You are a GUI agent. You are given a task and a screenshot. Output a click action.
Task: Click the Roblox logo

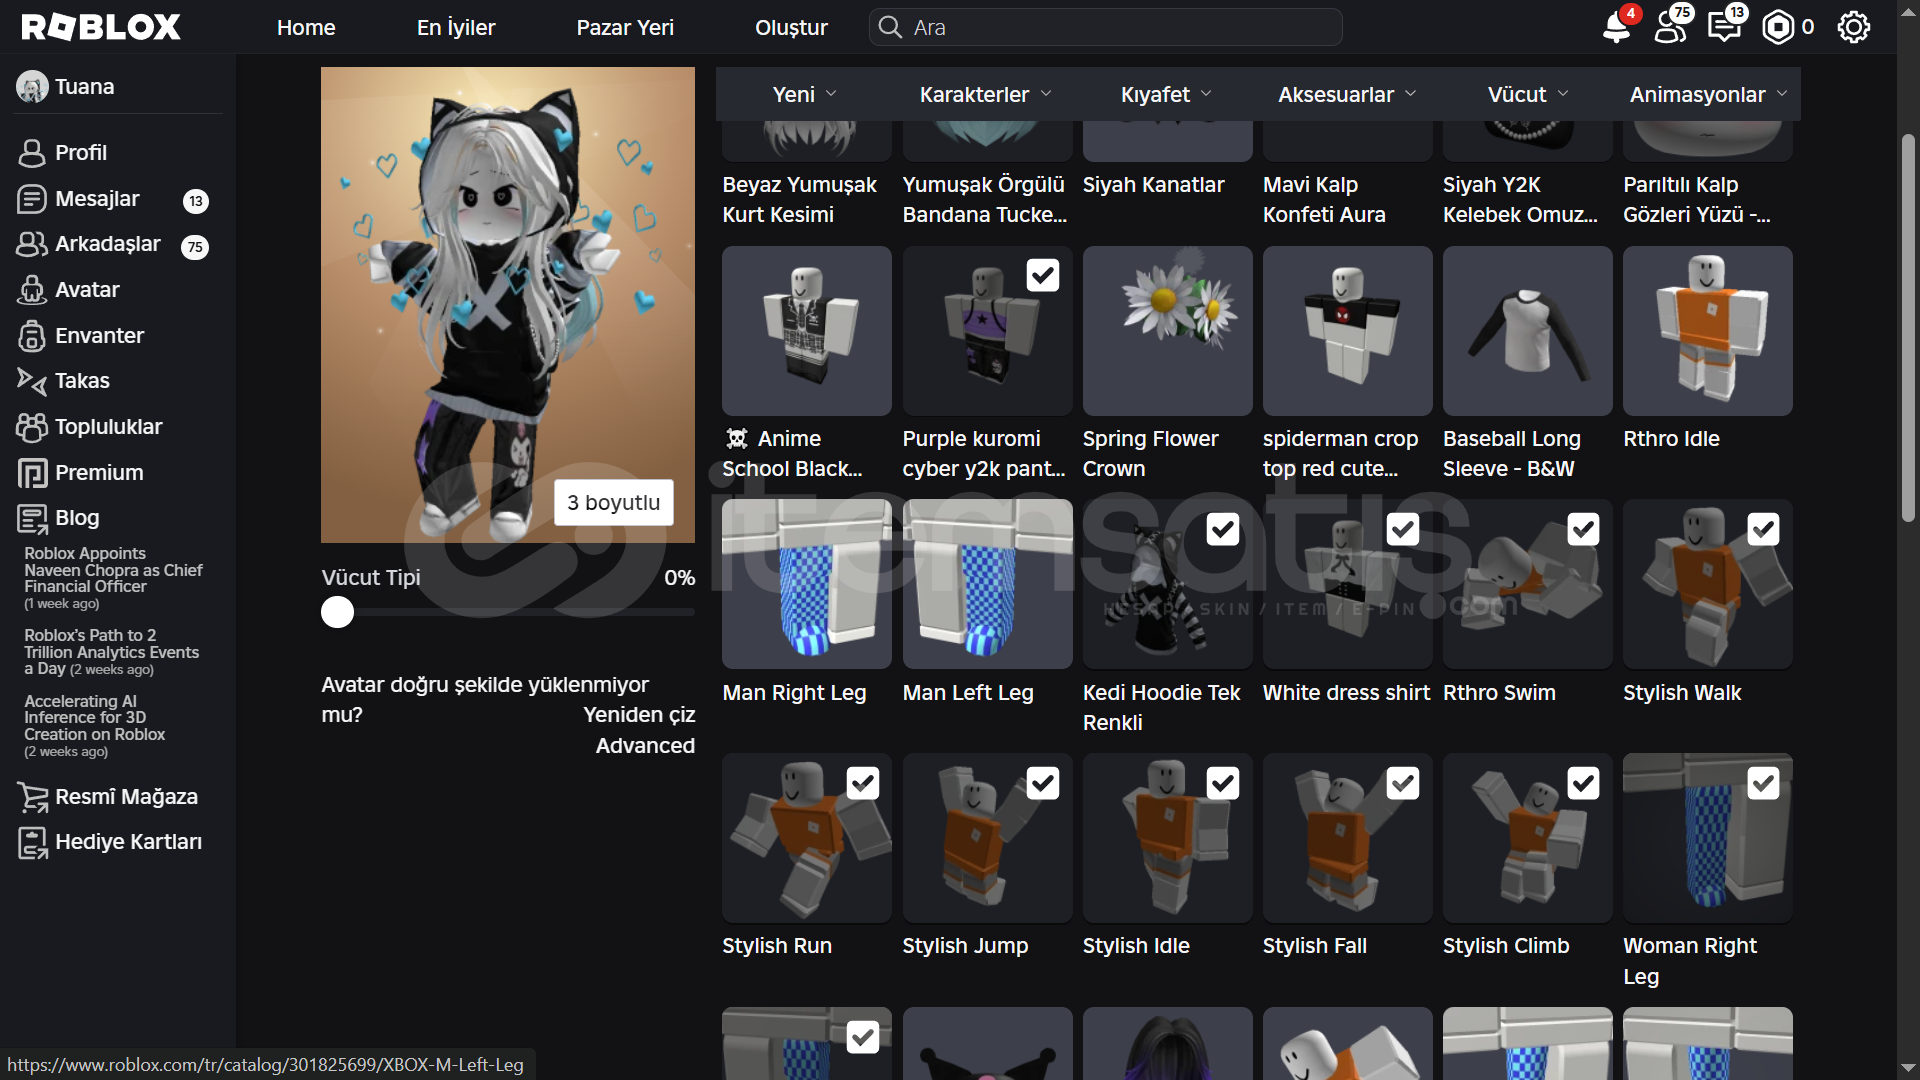click(x=101, y=27)
